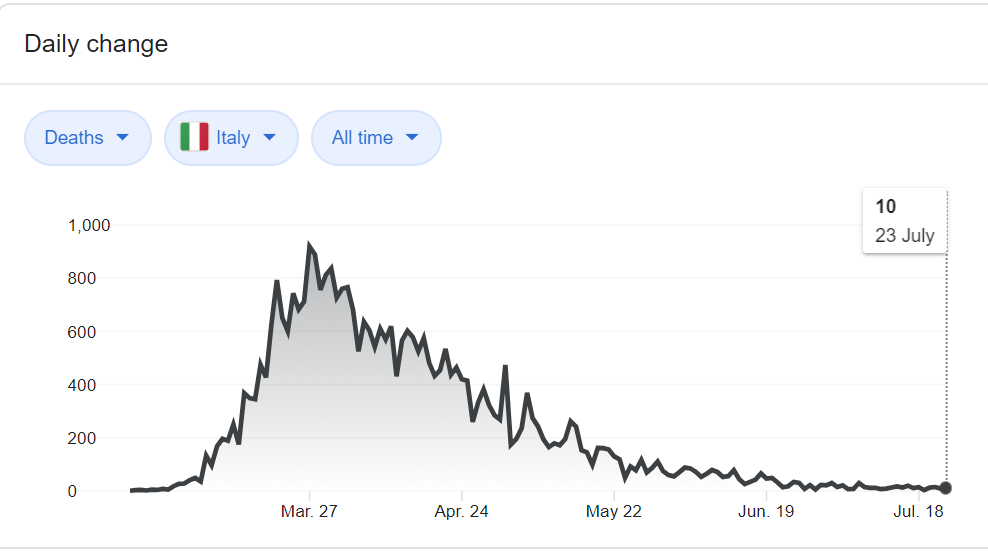Viewport: 988px width, 551px height.
Task: Expand the Italy country selector
Action: pos(231,138)
